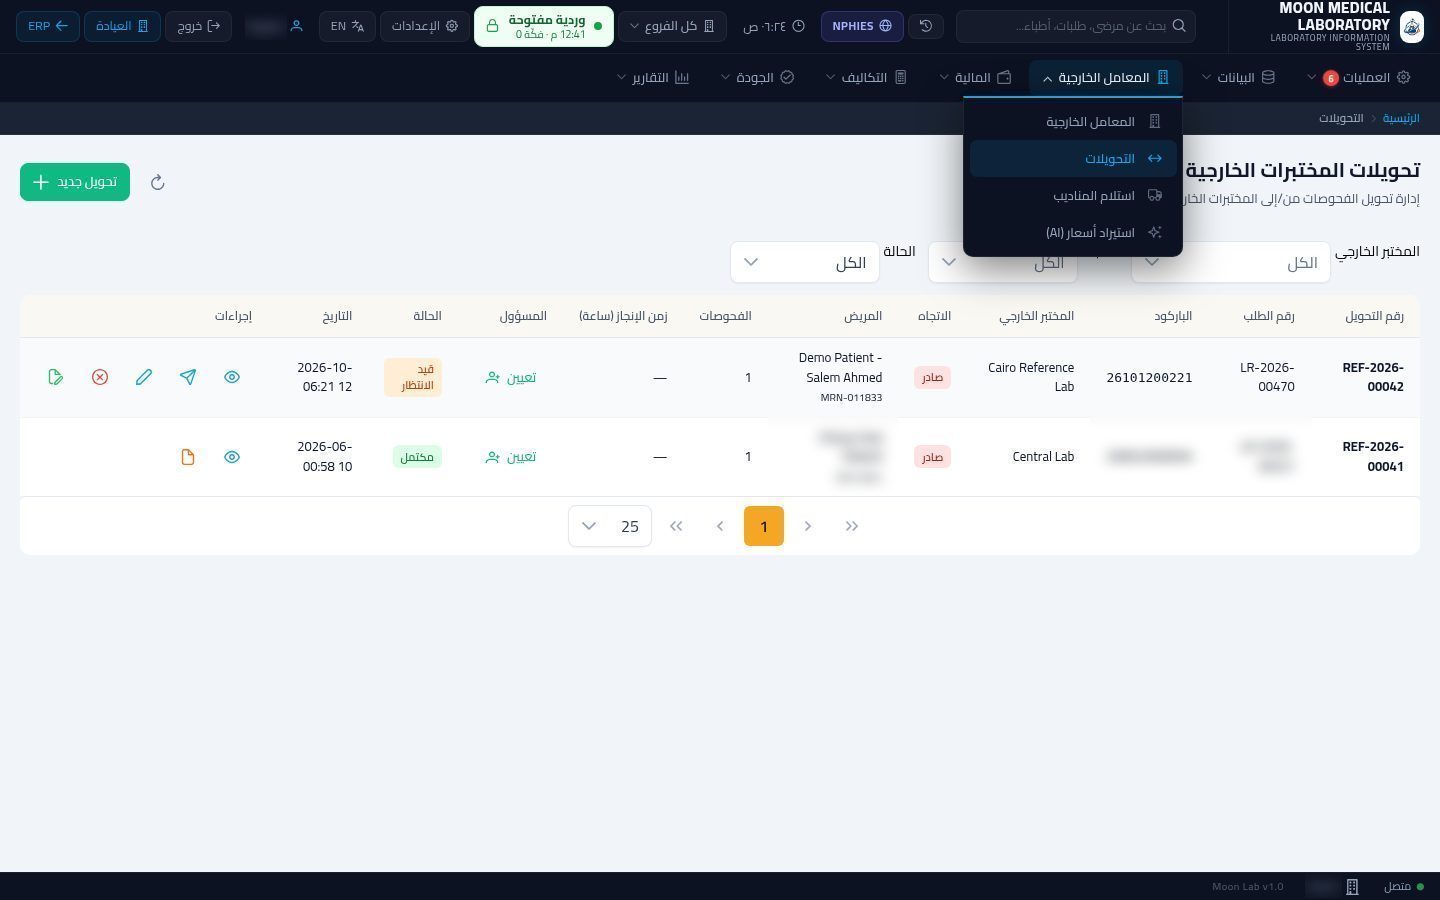Go to the first pagination page
This screenshot has height=900, width=1440.
[852, 526]
